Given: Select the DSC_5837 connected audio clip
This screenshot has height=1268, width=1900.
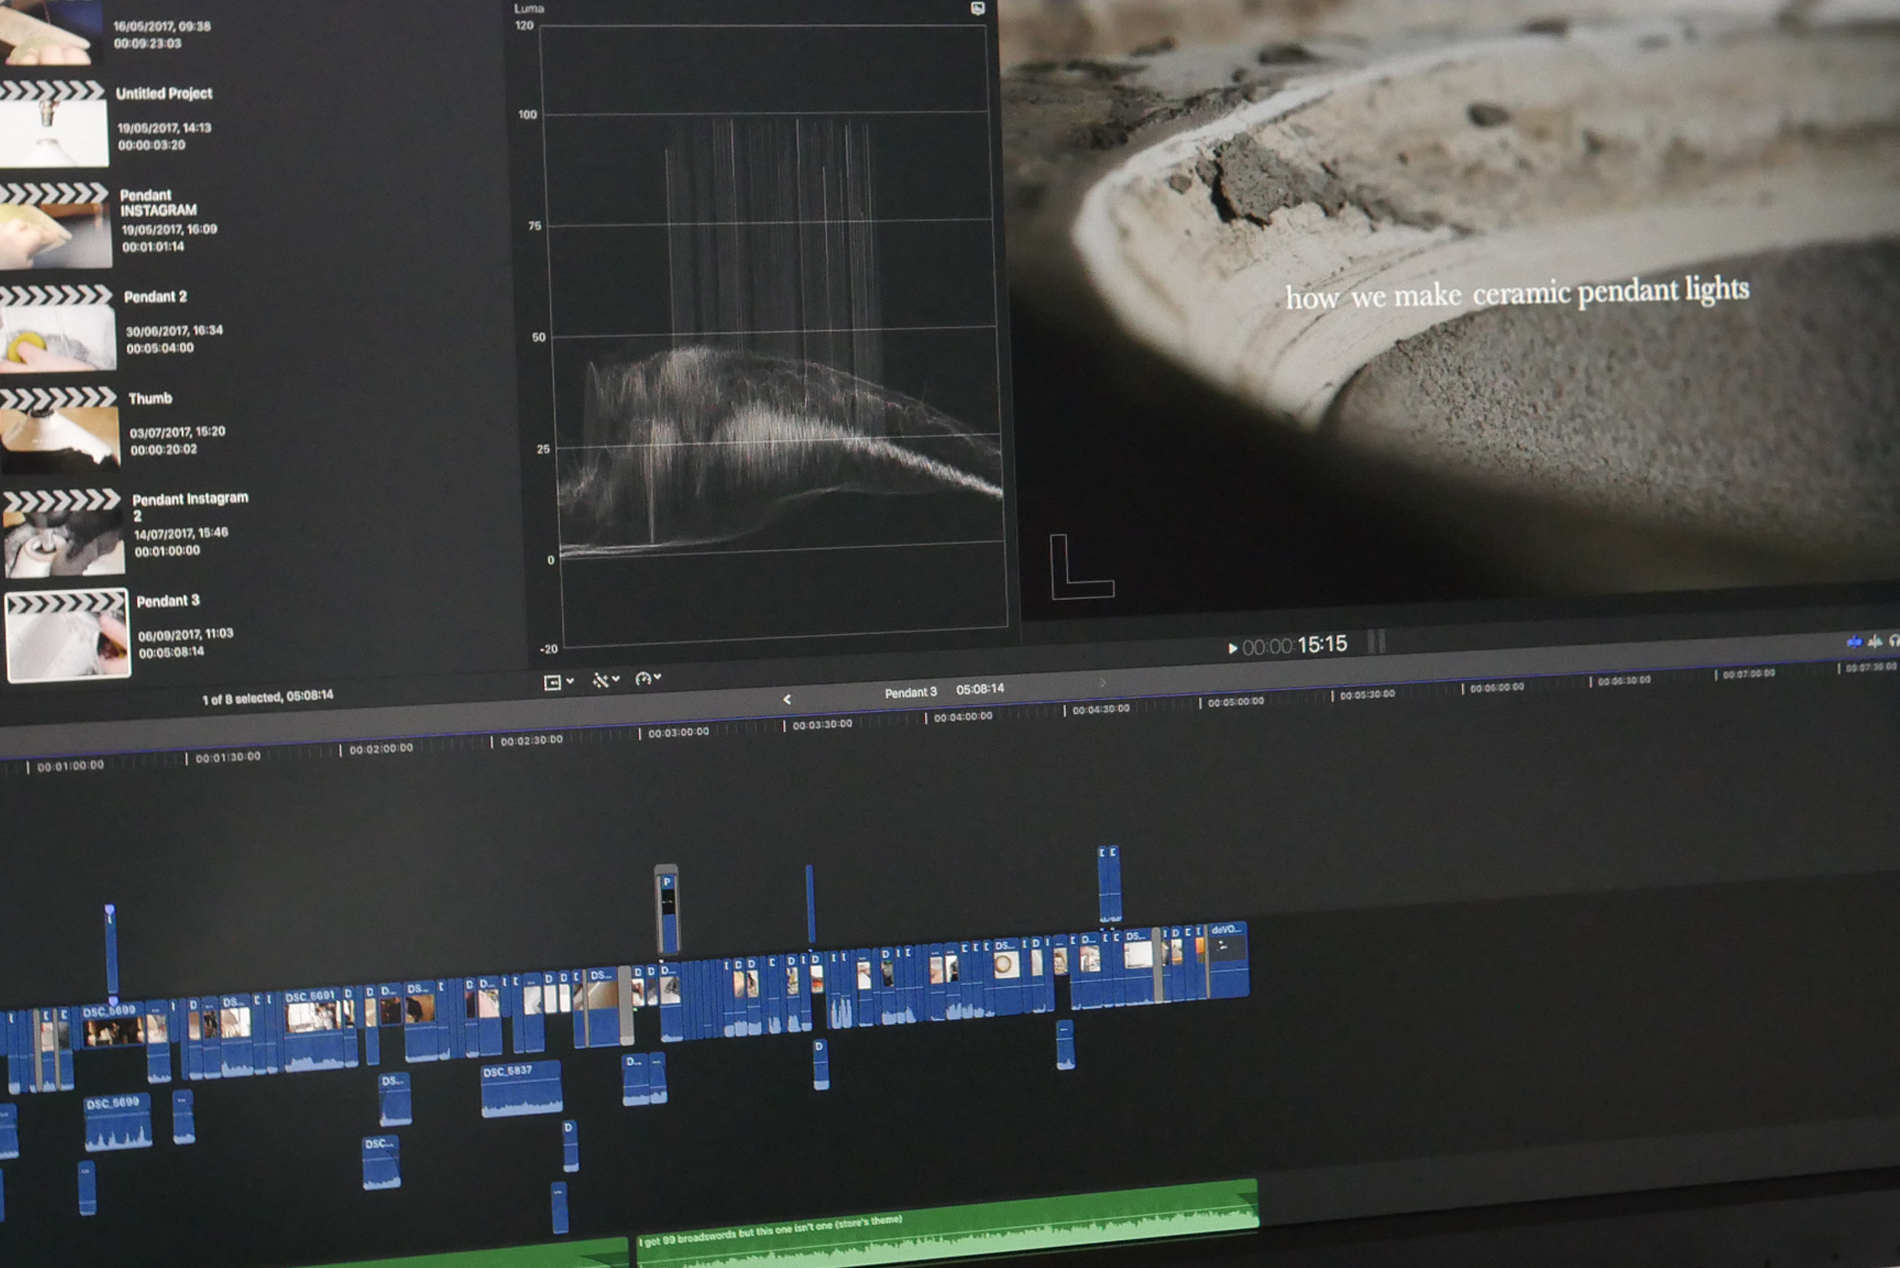Looking at the screenshot, I should (520, 1089).
